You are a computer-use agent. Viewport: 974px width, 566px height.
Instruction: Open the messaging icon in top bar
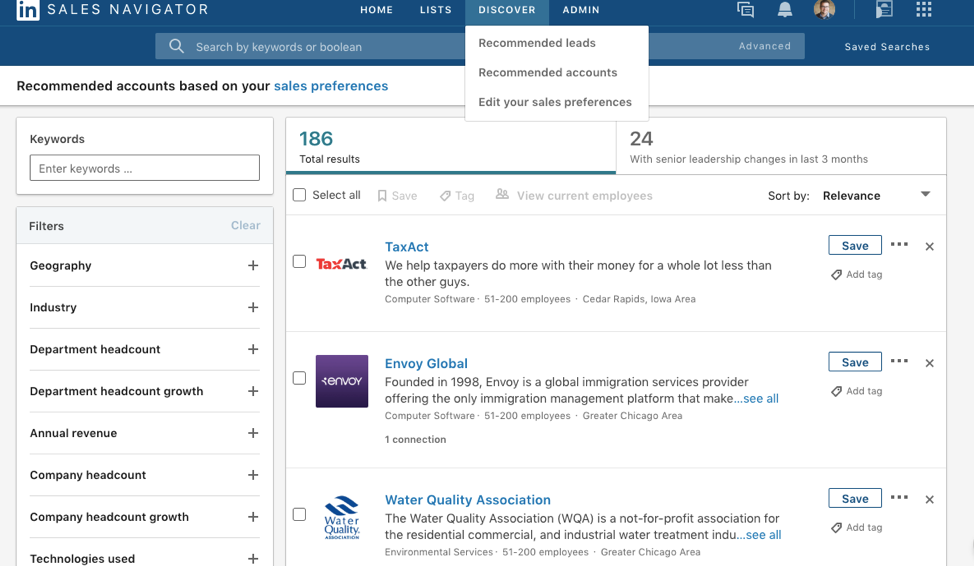click(x=745, y=9)
